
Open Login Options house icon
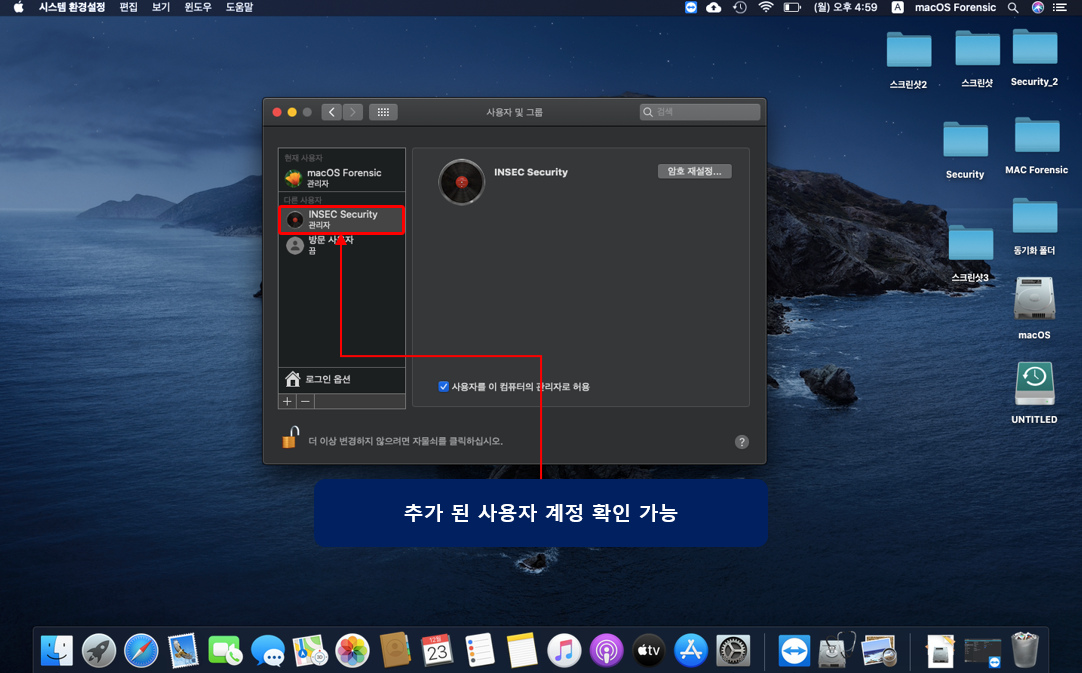point(293,379)
